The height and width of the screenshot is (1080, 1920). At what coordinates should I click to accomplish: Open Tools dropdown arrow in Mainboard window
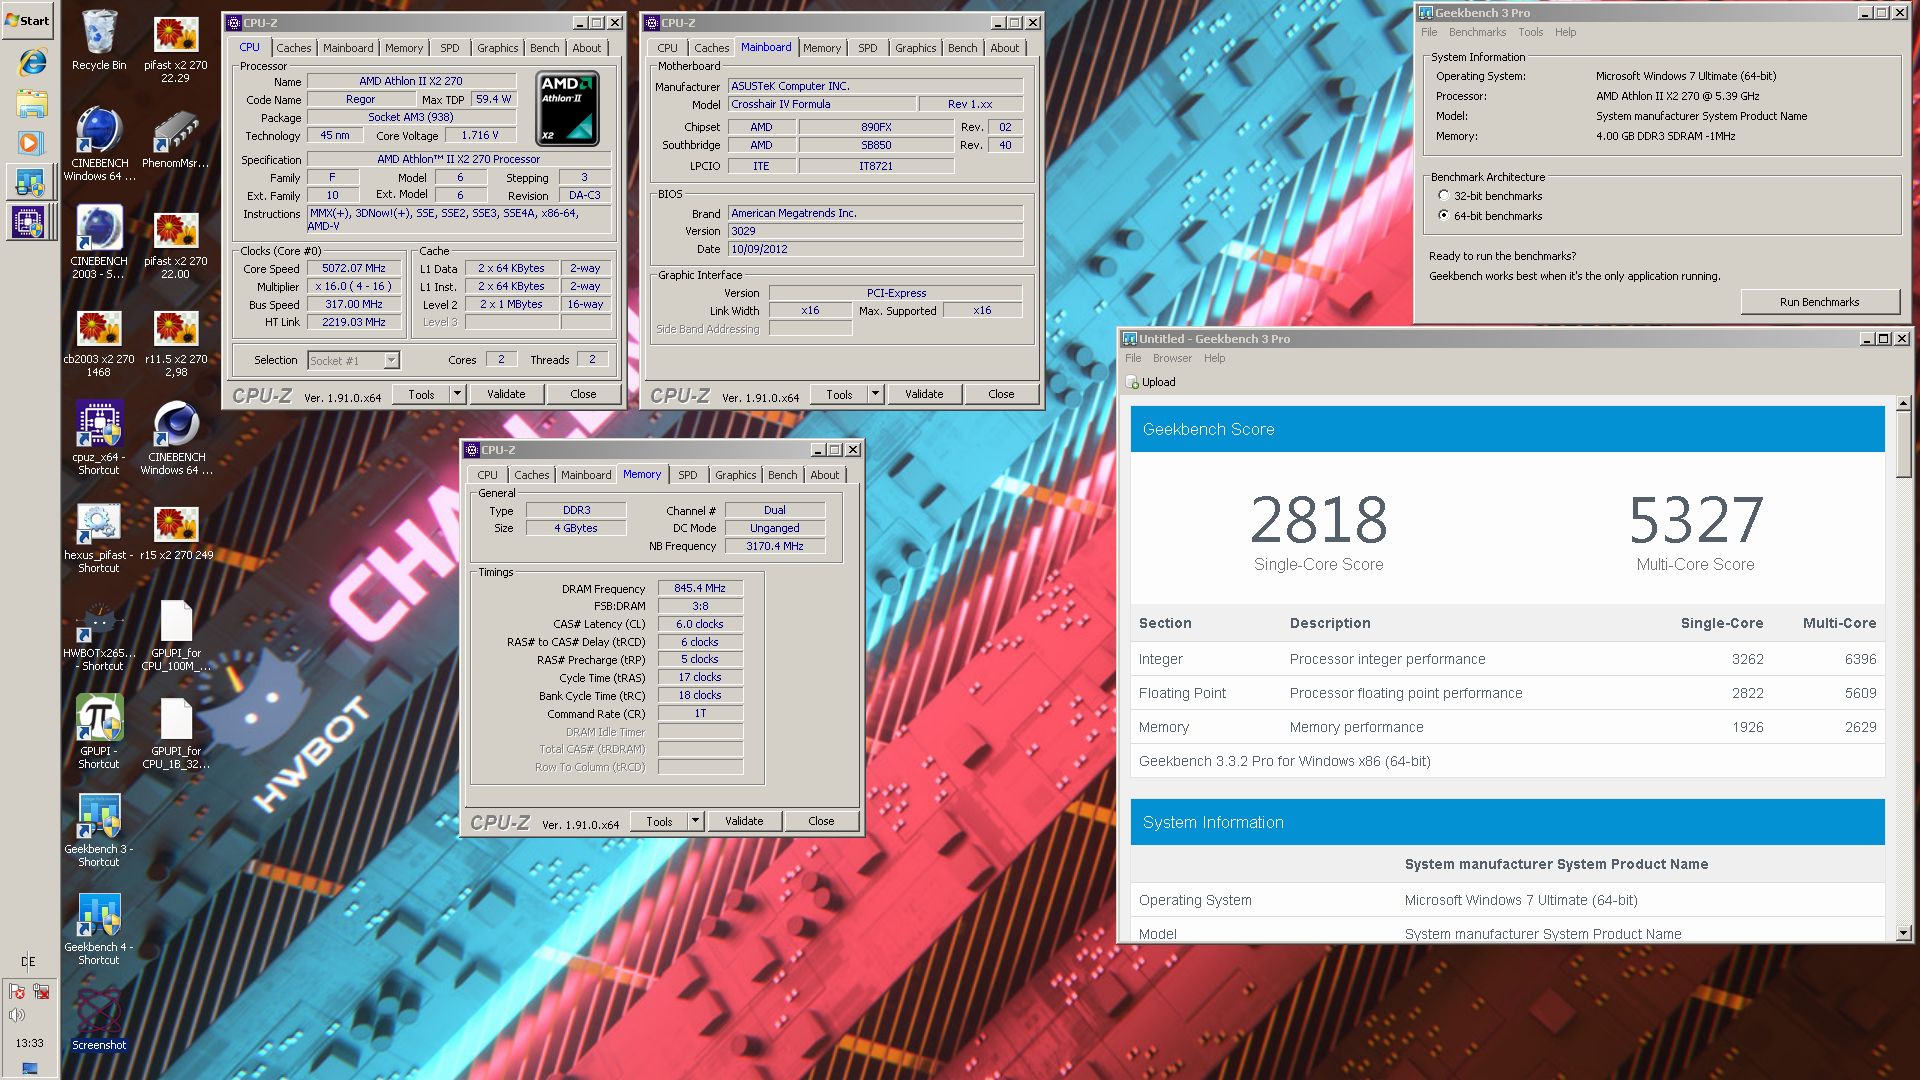pyautogui.click(x=876, y=394)
